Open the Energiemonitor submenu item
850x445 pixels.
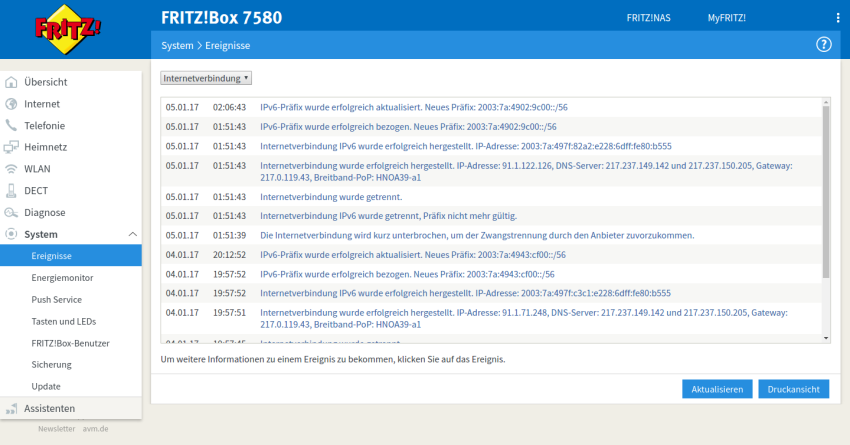(62, 278)
